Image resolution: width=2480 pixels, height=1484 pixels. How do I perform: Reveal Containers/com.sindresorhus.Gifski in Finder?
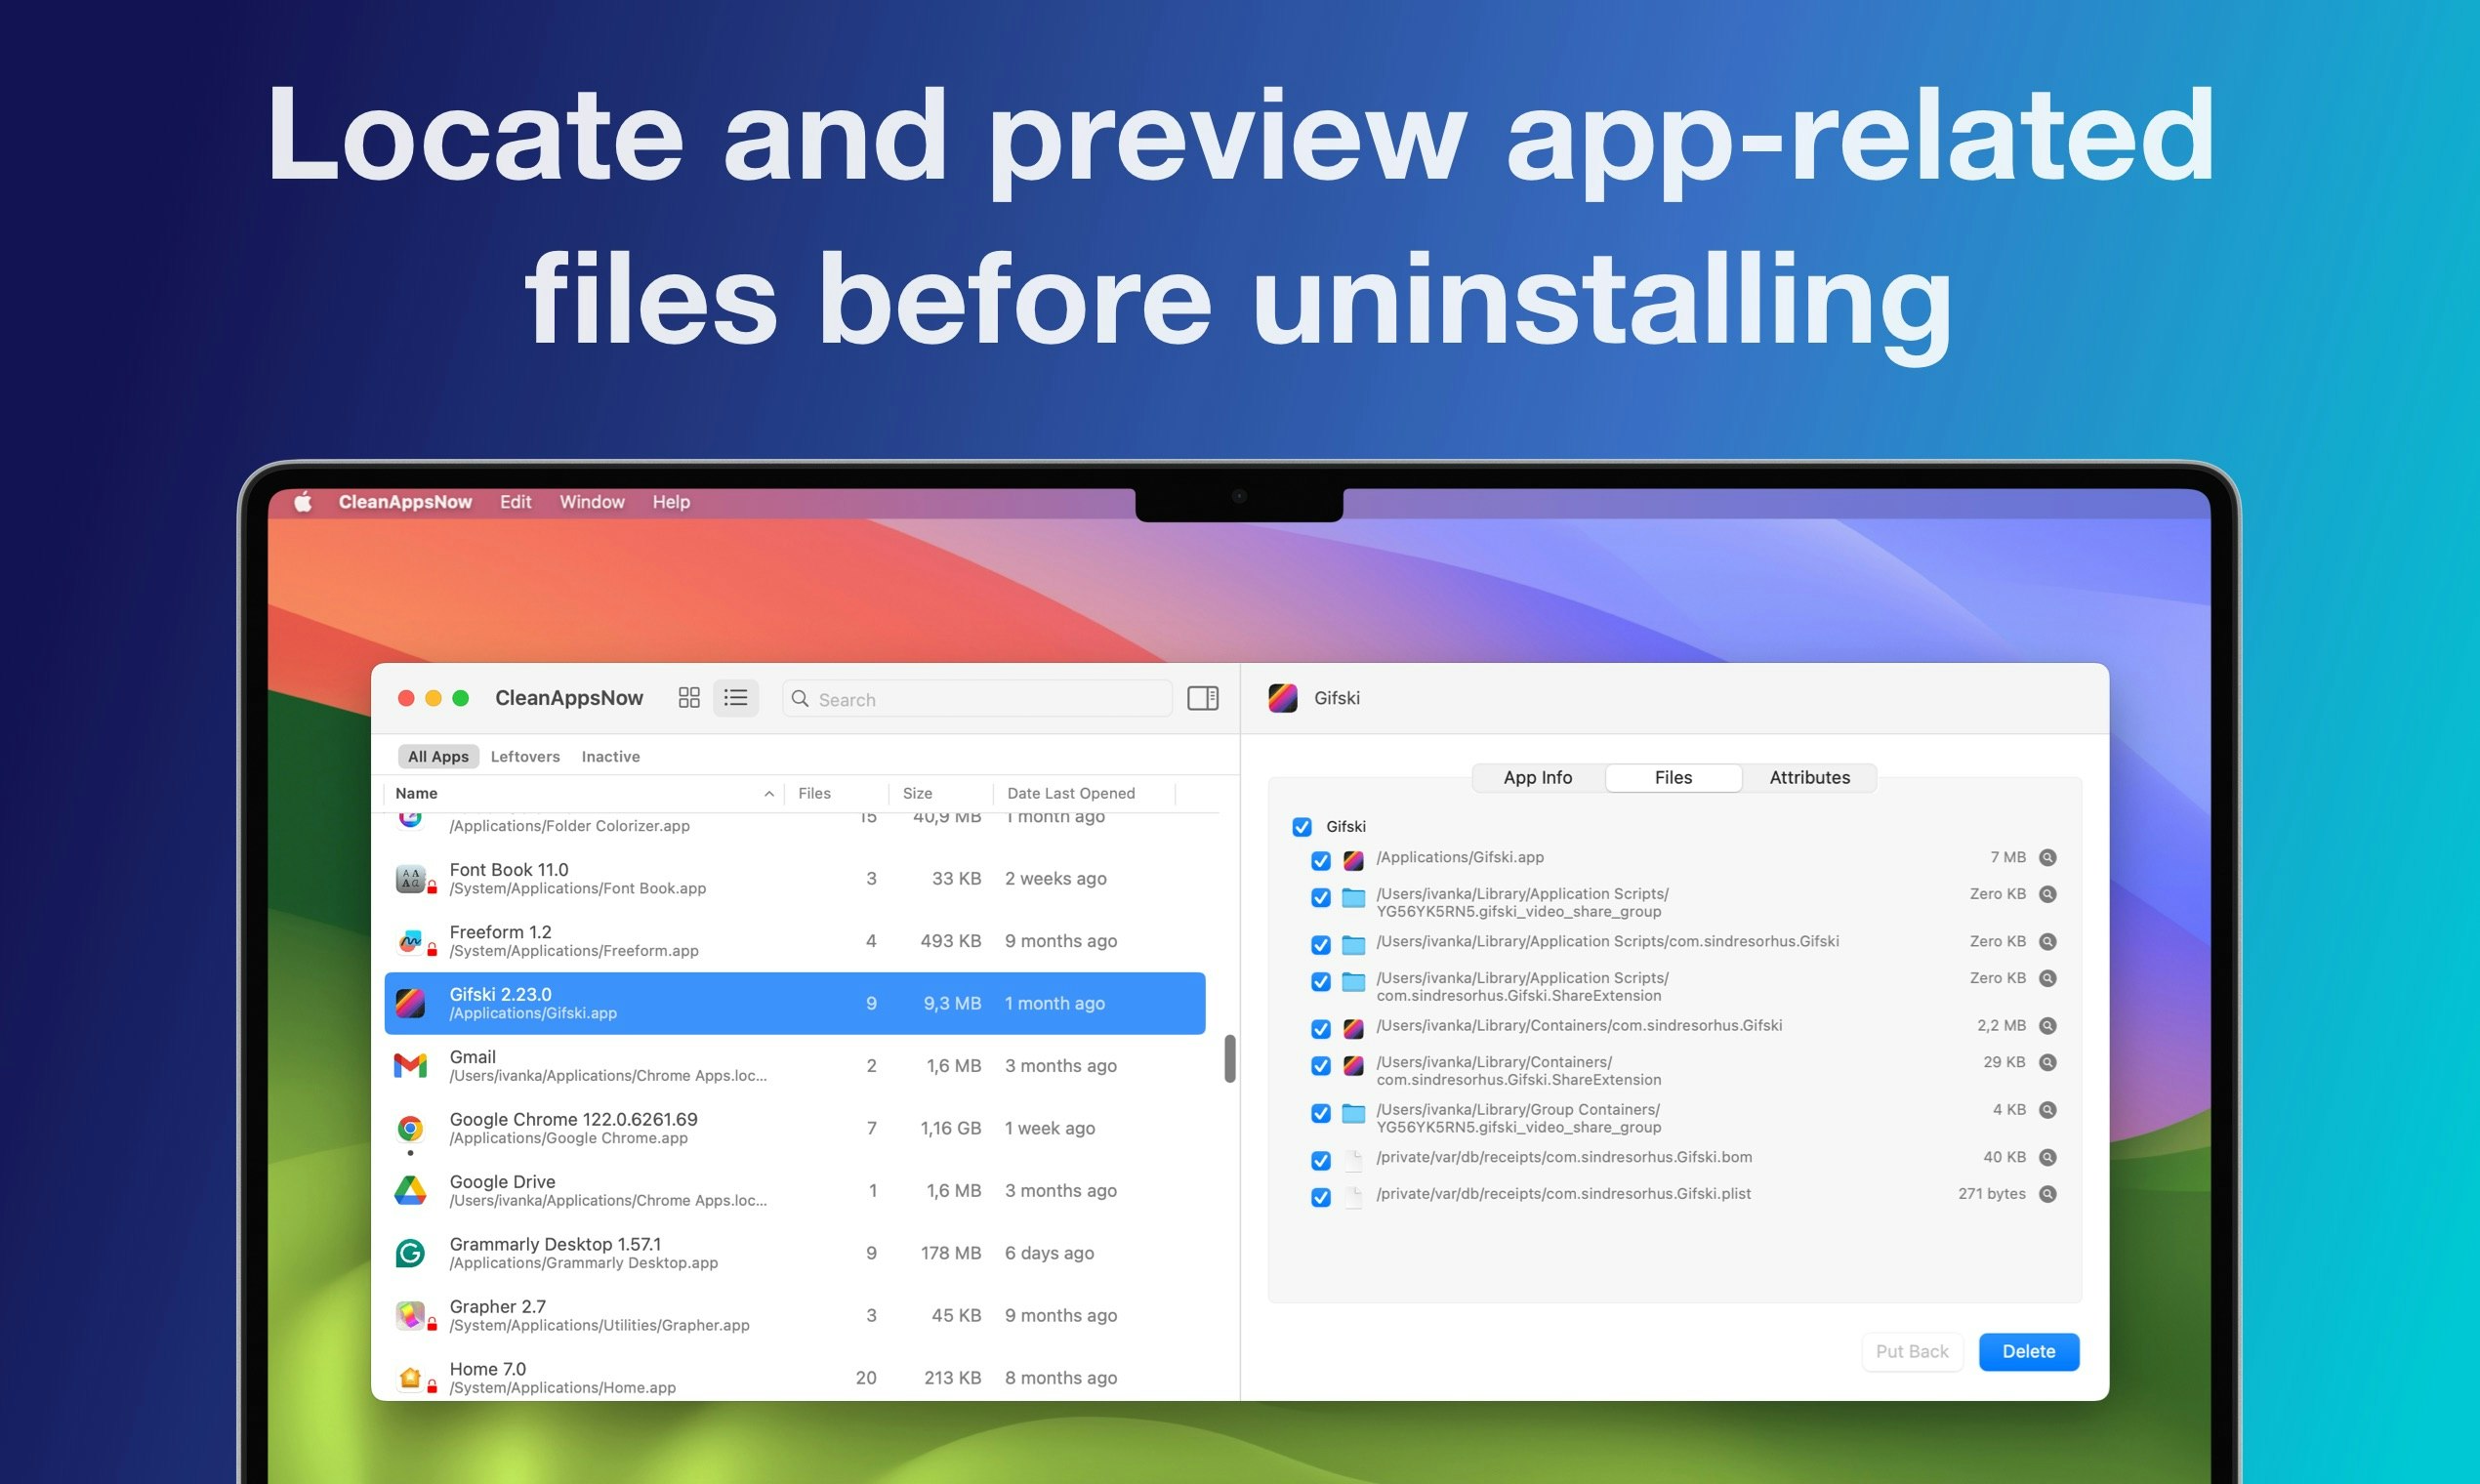point(2048,1025)
